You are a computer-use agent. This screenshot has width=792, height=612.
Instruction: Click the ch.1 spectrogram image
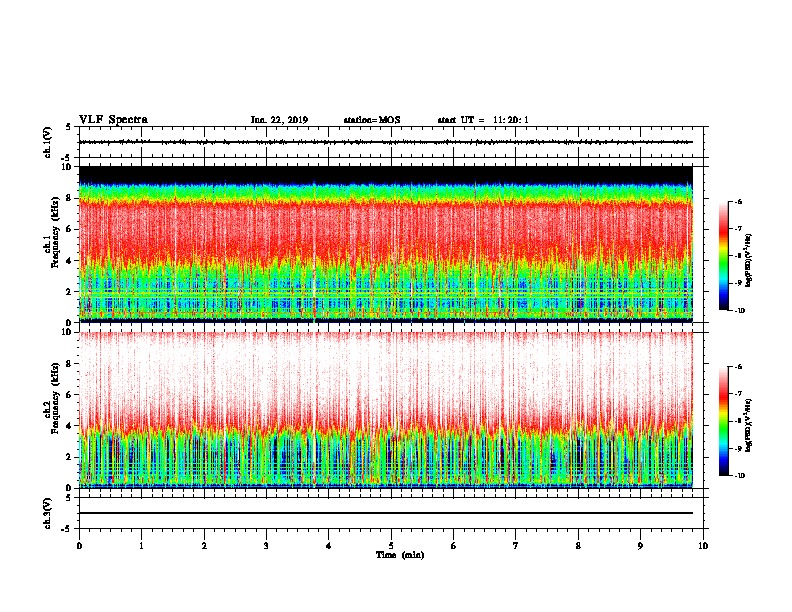(385, 244)
